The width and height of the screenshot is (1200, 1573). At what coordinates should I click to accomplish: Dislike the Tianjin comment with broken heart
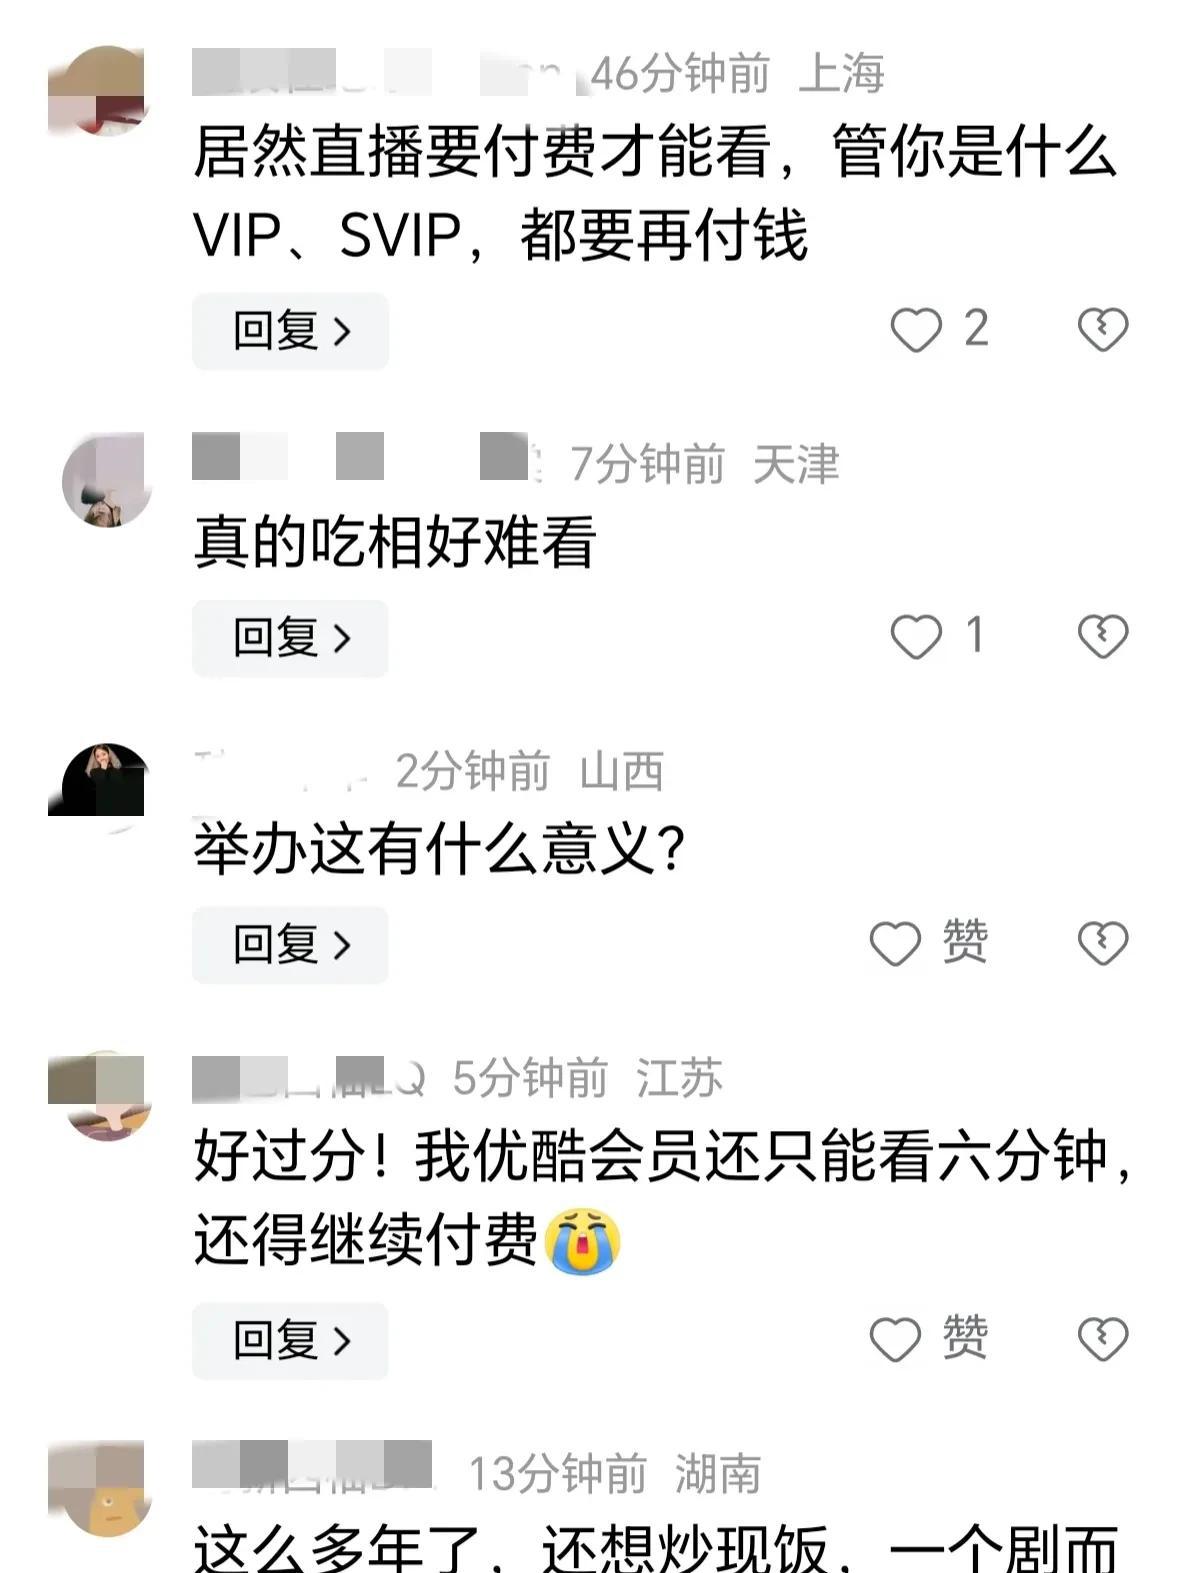[x=1102, y=636]
